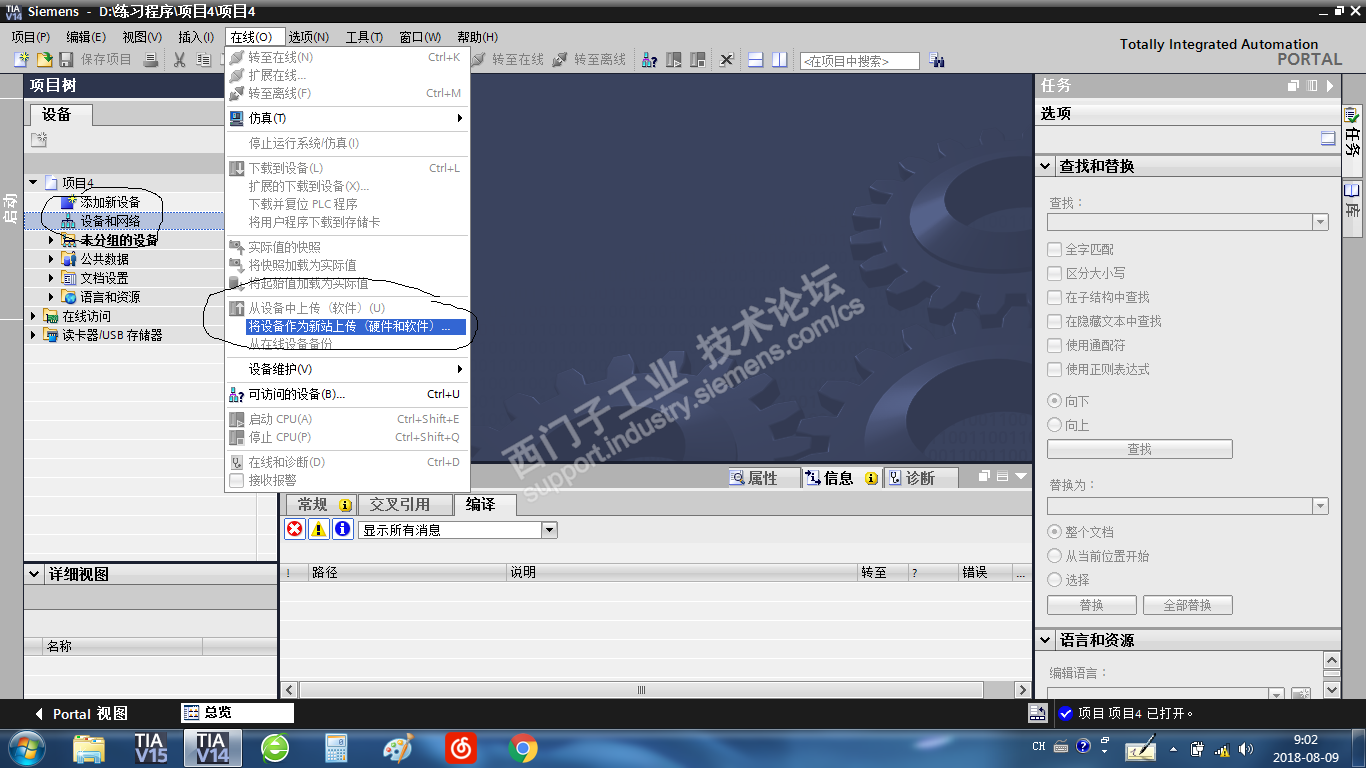Viewport: 1366px width, 768px height.
Task: Open the calculator from the taskbar
Action: coord(336,748)
